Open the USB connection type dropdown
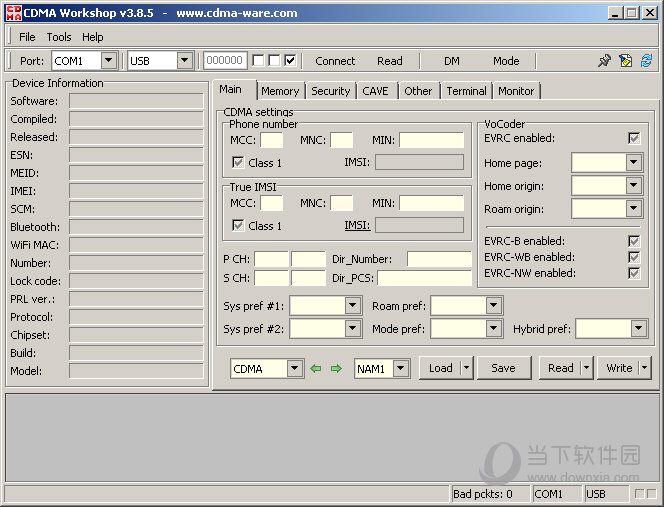The width and height of the screenshot is (664, 507). coord(184,61)
